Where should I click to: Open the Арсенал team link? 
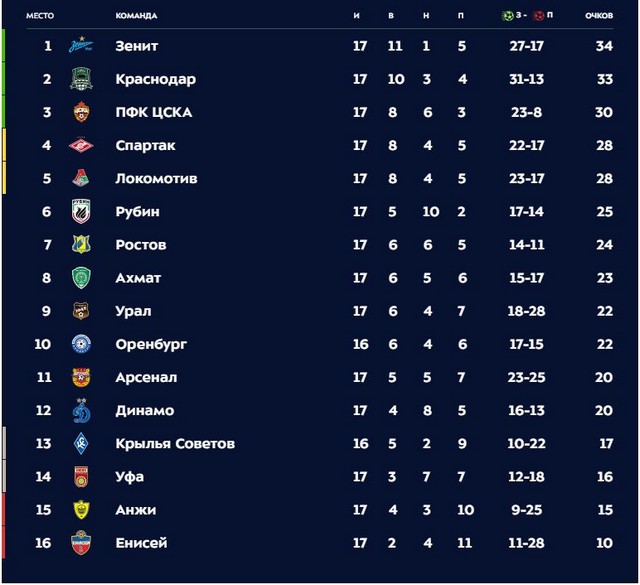(146, 377)
